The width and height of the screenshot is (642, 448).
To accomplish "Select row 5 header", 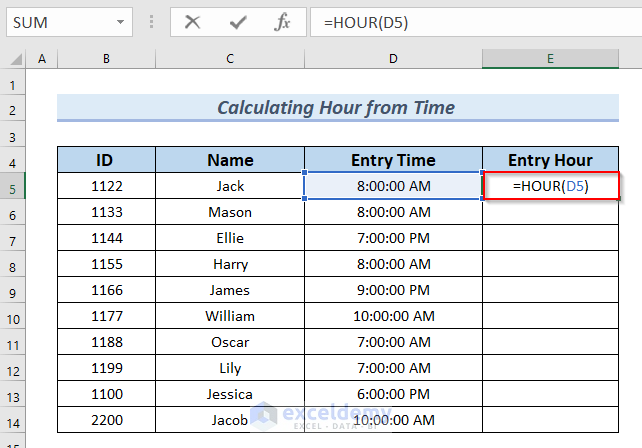I will (15, 186).
